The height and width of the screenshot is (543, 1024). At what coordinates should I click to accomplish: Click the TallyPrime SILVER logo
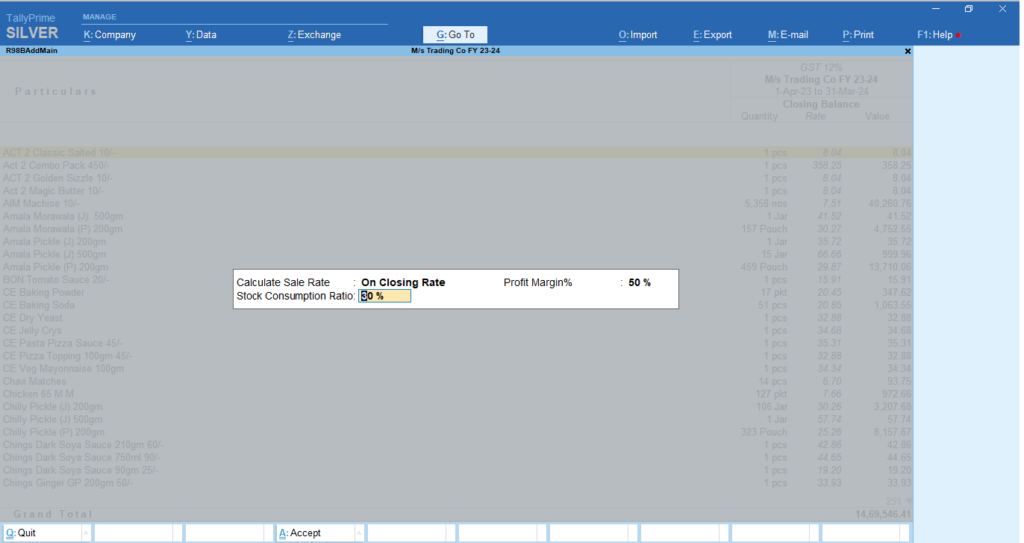click(32, 27)
